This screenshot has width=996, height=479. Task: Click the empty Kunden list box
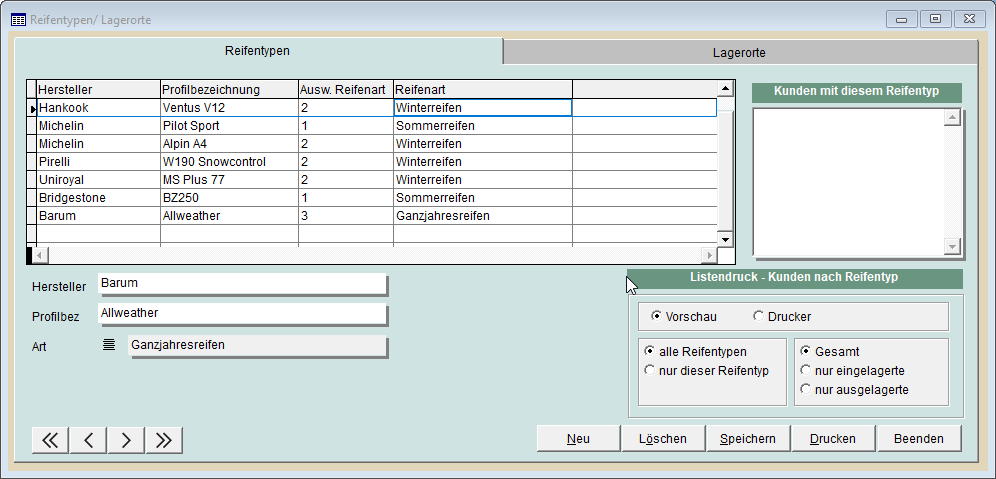click(849, 182)
